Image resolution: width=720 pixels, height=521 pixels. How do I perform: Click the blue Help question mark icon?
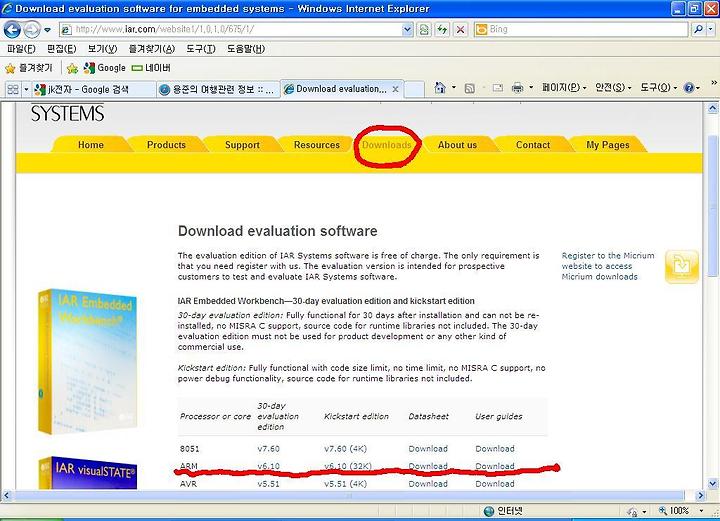pos(689,88)
